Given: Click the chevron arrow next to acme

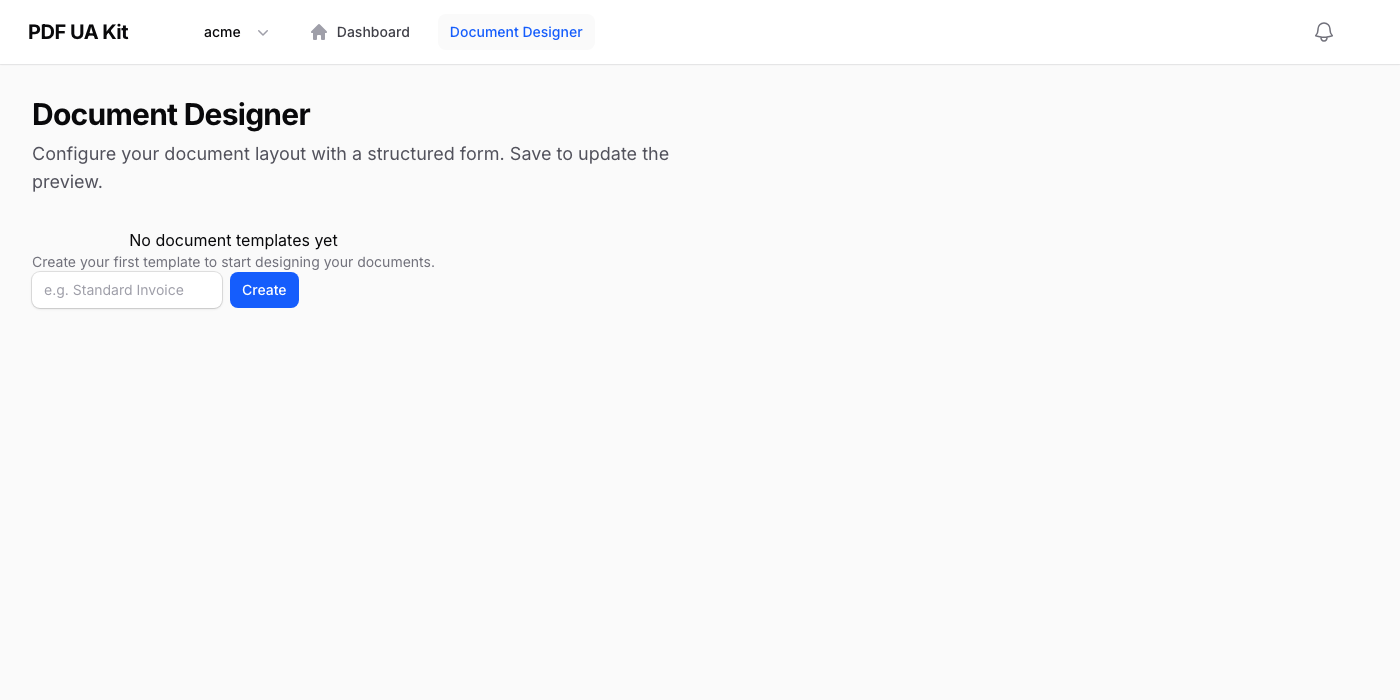Looking at the screenshot, I should click(x=263, y=32).
